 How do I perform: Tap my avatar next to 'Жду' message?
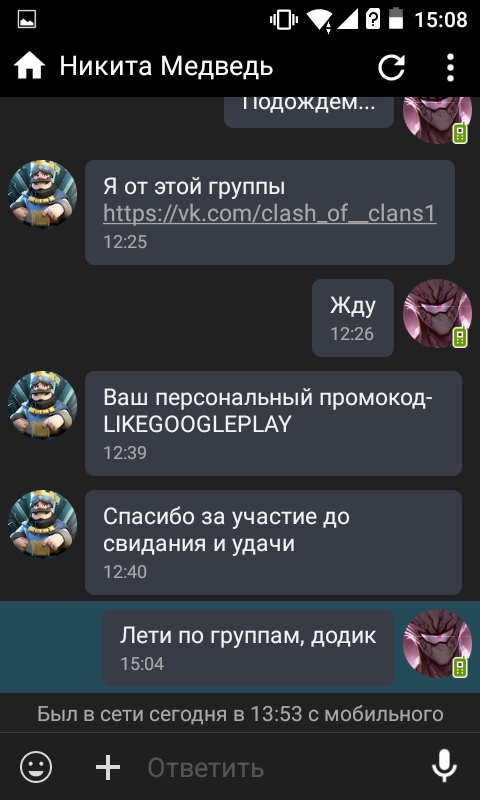tap(437, 313)
